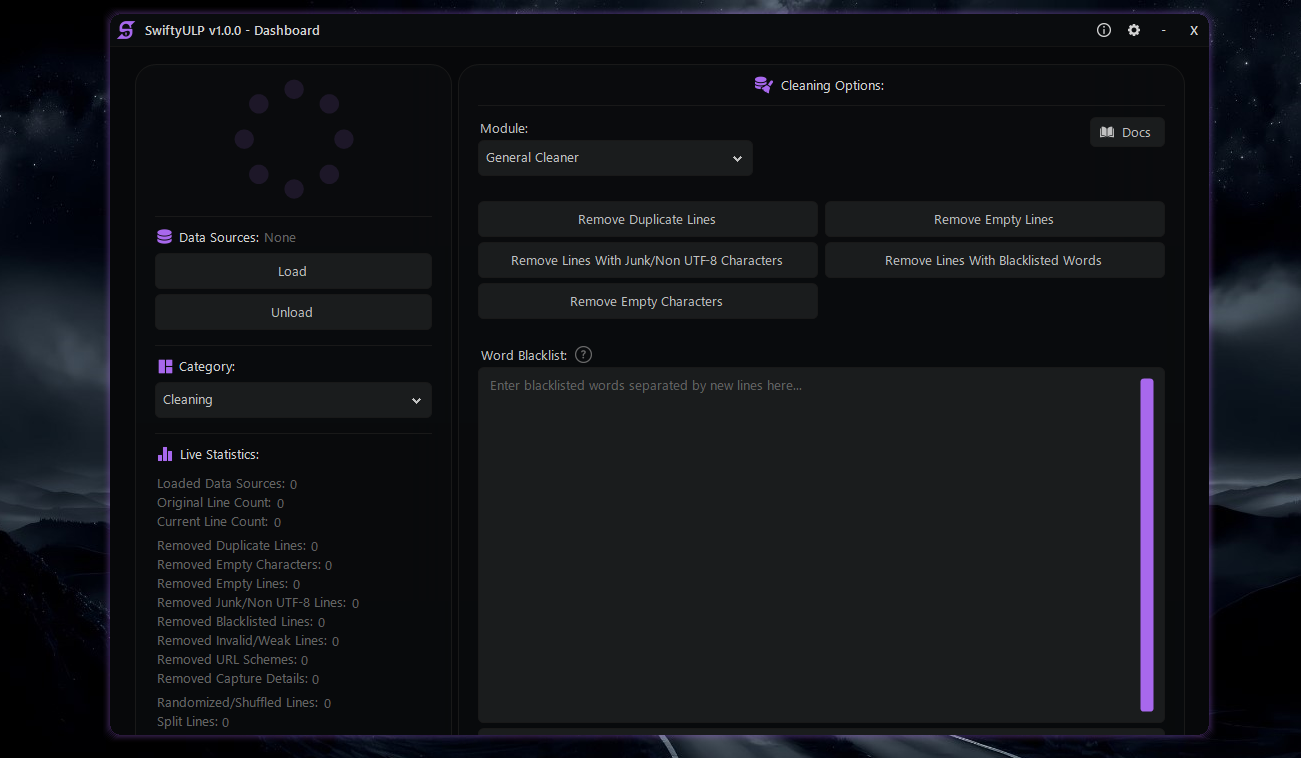Viewport: 1301px width, 758px height.
Task: Run Remove Empty Characters
Action: coord(647,301)
